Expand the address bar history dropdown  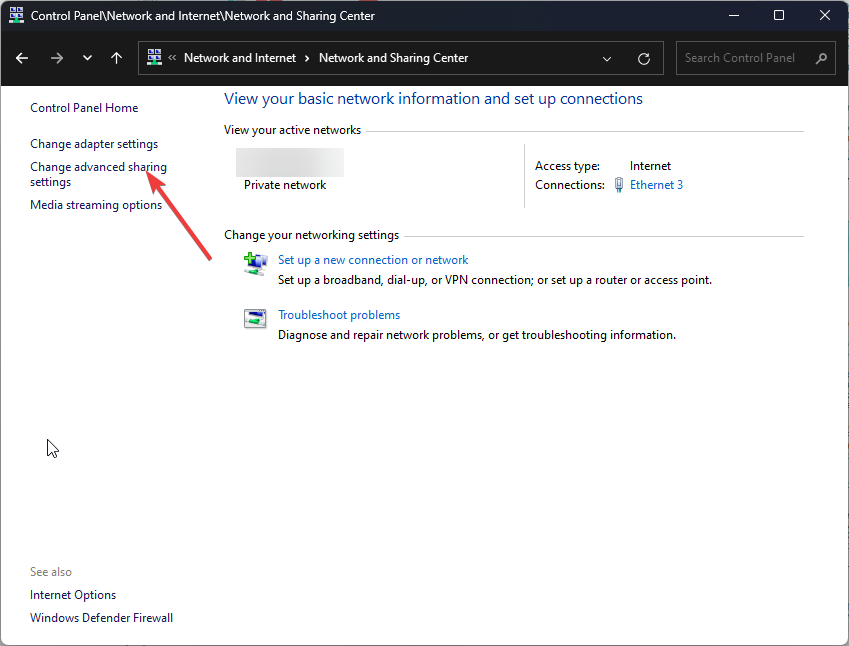tap(607, 58)
